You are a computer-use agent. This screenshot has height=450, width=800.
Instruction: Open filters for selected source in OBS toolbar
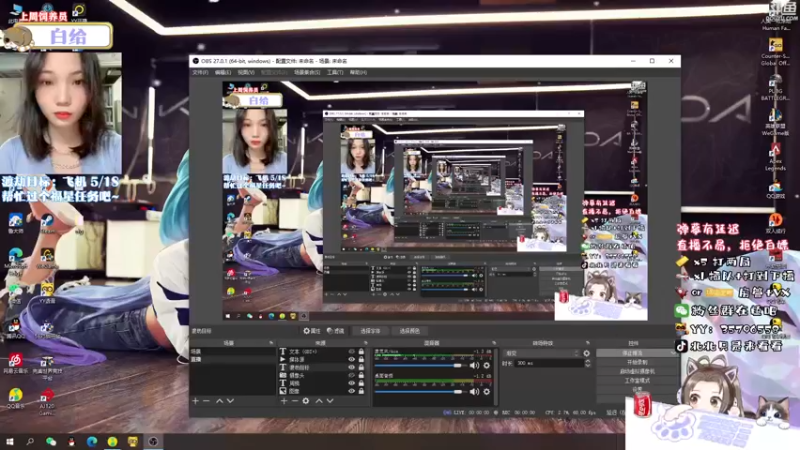(x=336, y=331)
